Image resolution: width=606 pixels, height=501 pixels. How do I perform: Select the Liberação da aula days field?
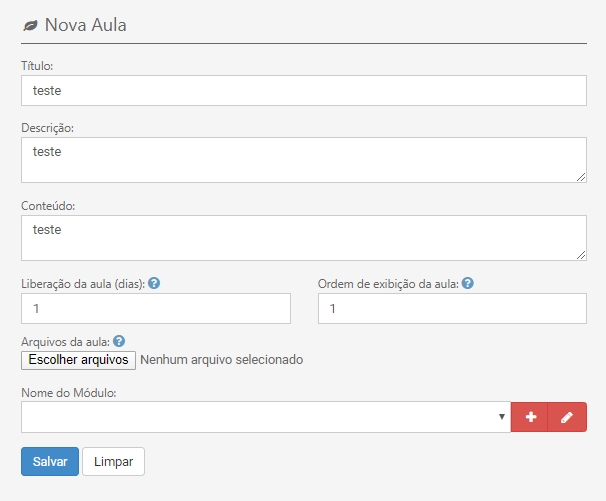[155, 309]
